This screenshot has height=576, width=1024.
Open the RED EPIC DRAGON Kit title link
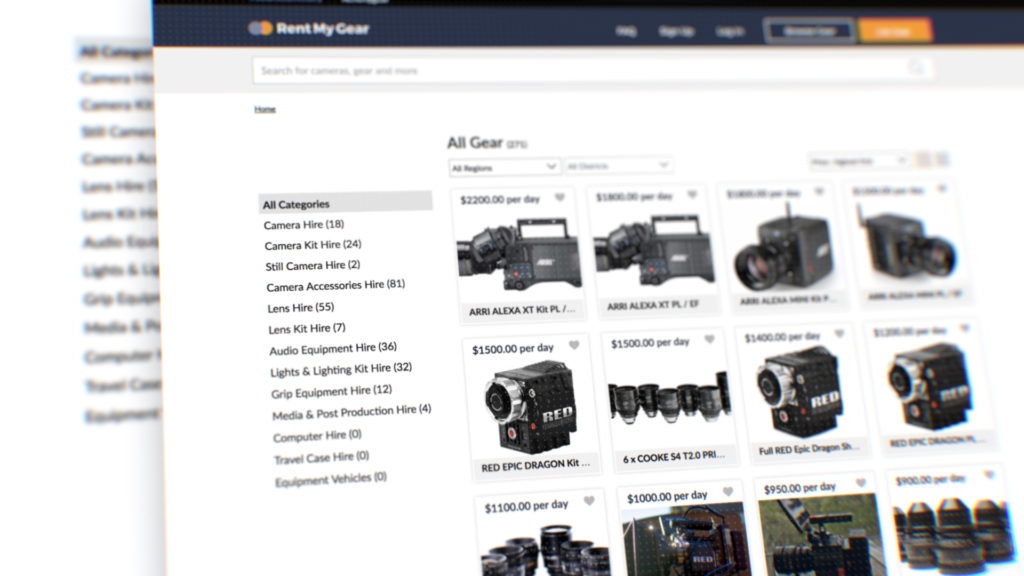tap(536, 465)
